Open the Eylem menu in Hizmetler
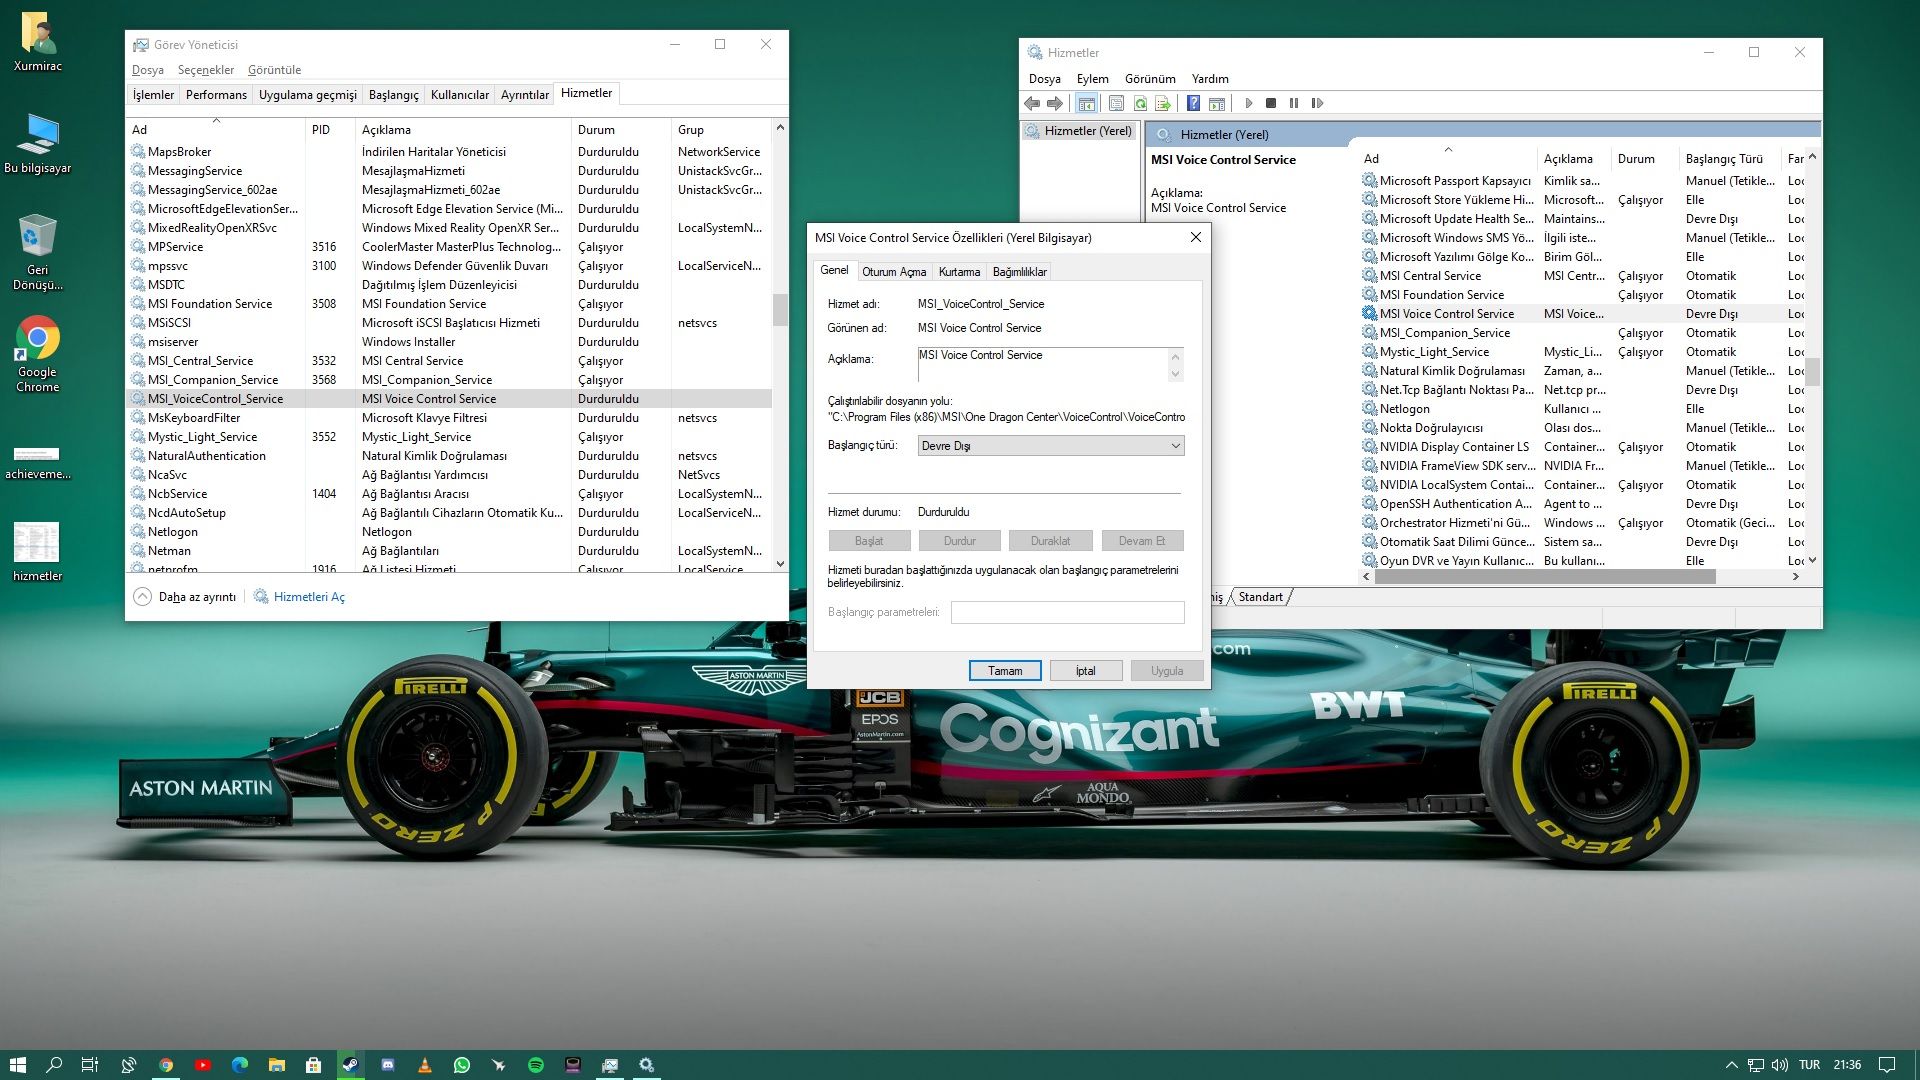The height and width of the screenshot is (1080, 1920). [x=1092, y=79]
